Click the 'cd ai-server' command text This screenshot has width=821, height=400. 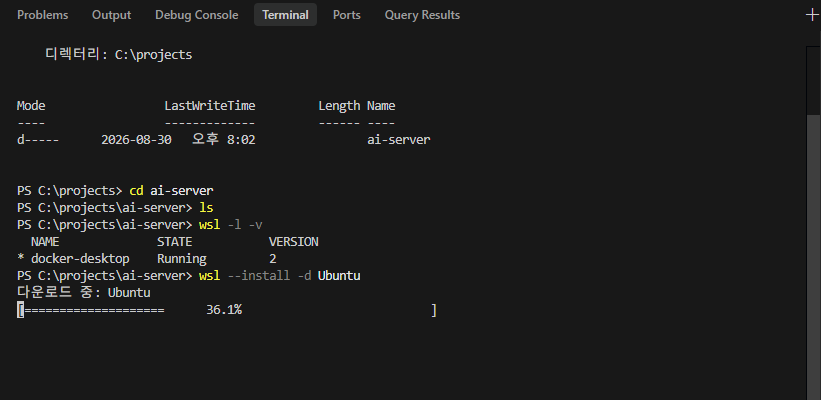[x=171, y=190]
